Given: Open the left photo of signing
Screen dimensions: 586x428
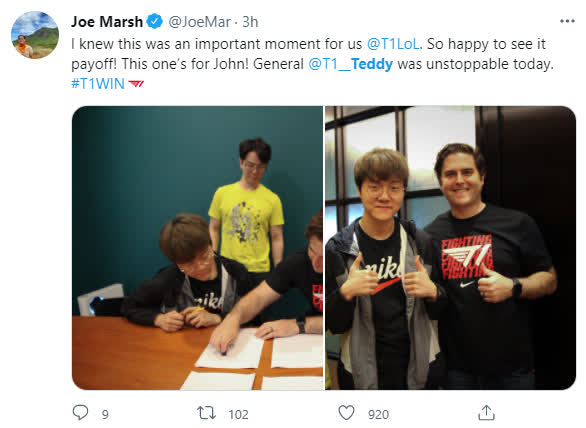Looking at the screenshot, I should [x=197, y=248].
